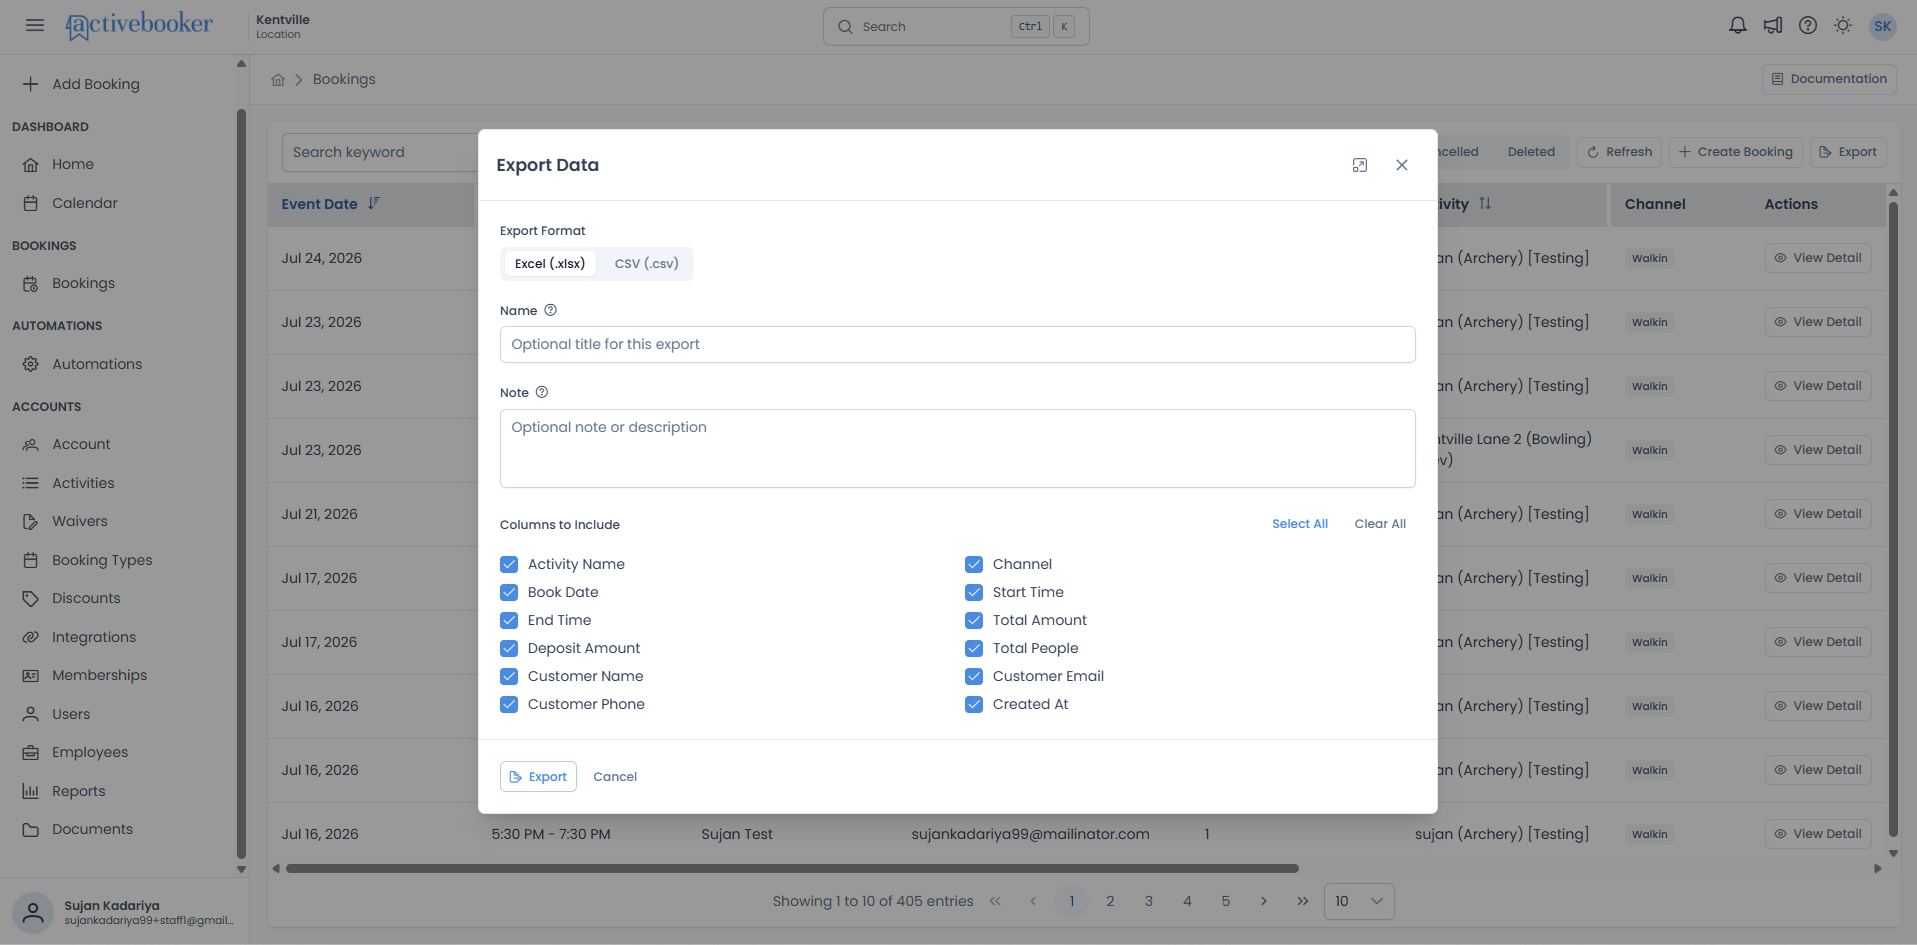Click the Name field help icon

550,310
